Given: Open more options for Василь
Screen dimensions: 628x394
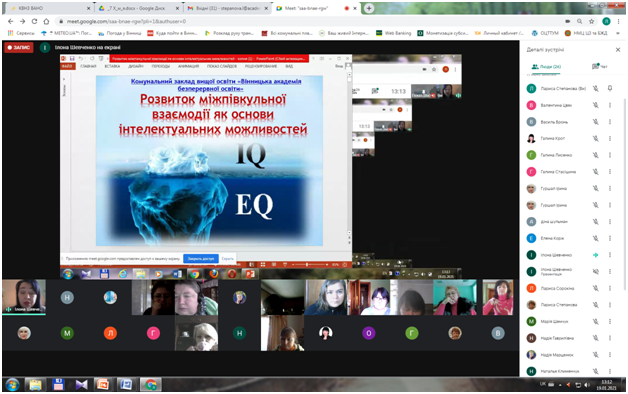Looking at the screenshot, I should pos(610,122).
